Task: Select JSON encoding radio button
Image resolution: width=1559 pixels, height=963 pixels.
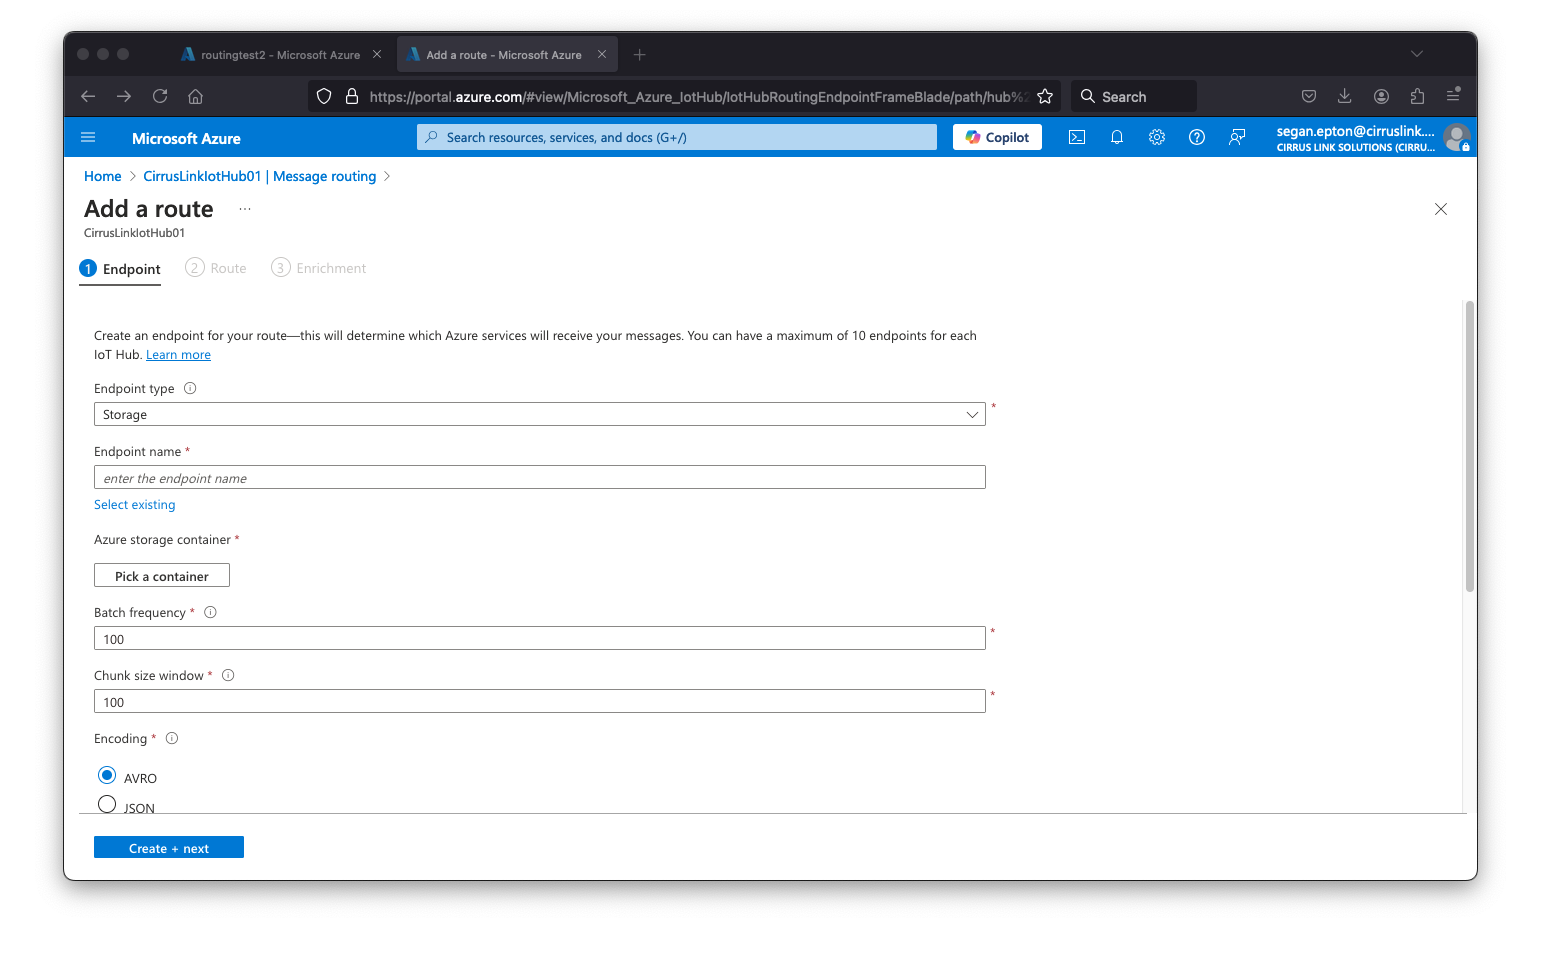Action: click(x=107, y=804)
